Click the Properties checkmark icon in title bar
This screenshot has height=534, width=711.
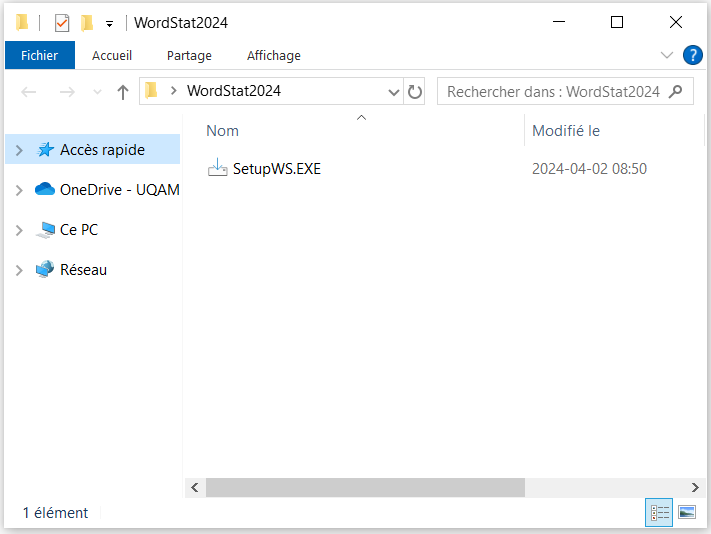tap(62, 23)
